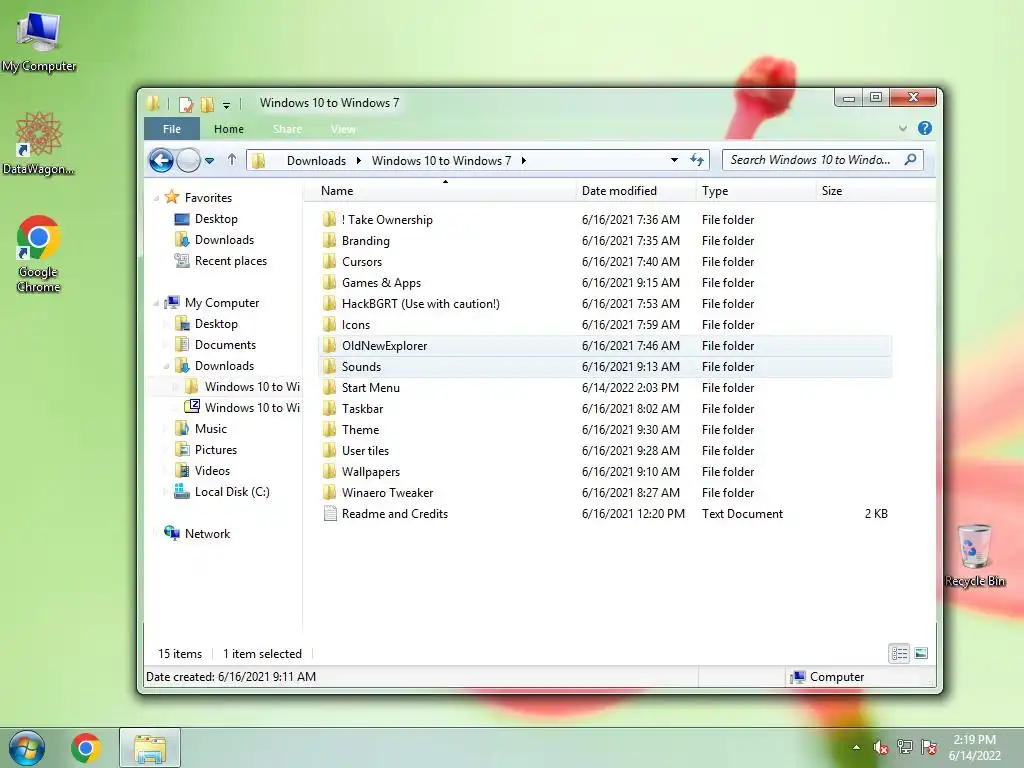Switch to the View ribbon tab

(343, 129)
